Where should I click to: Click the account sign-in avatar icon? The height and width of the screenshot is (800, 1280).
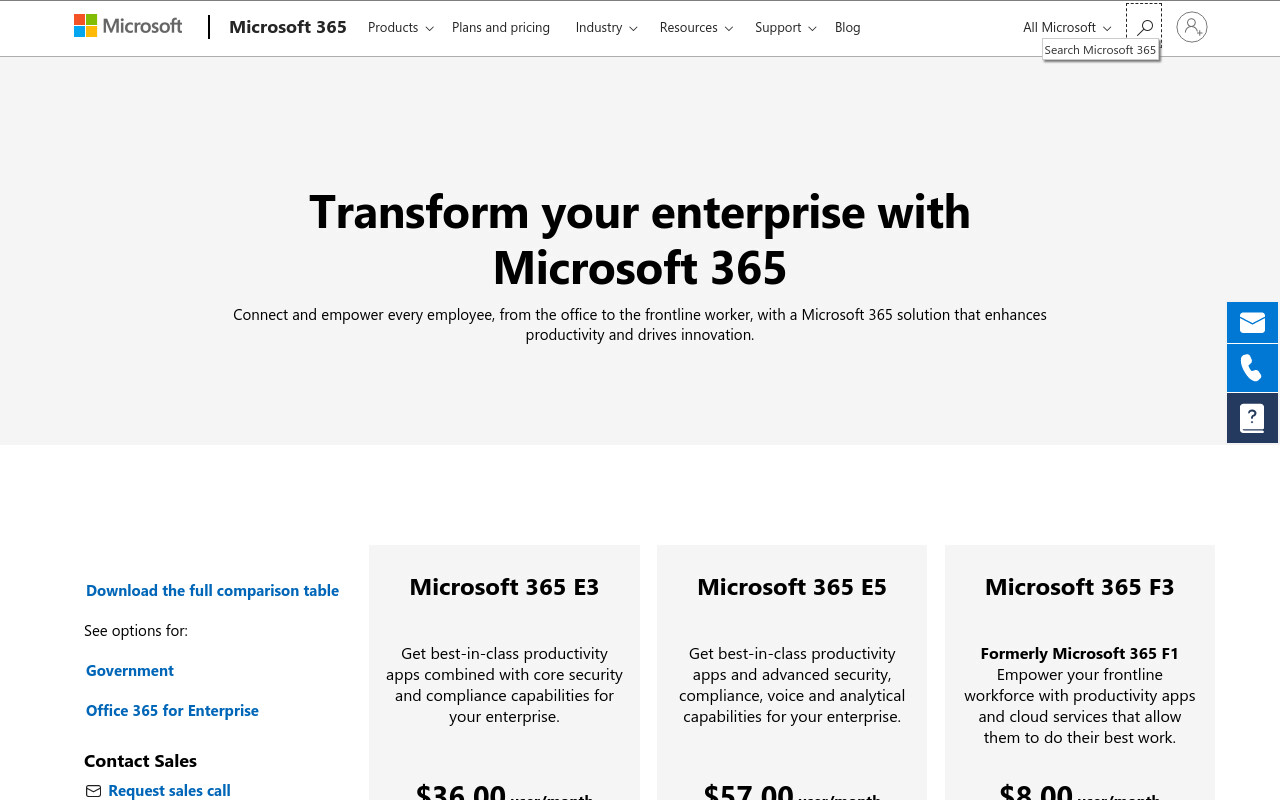1192,27
